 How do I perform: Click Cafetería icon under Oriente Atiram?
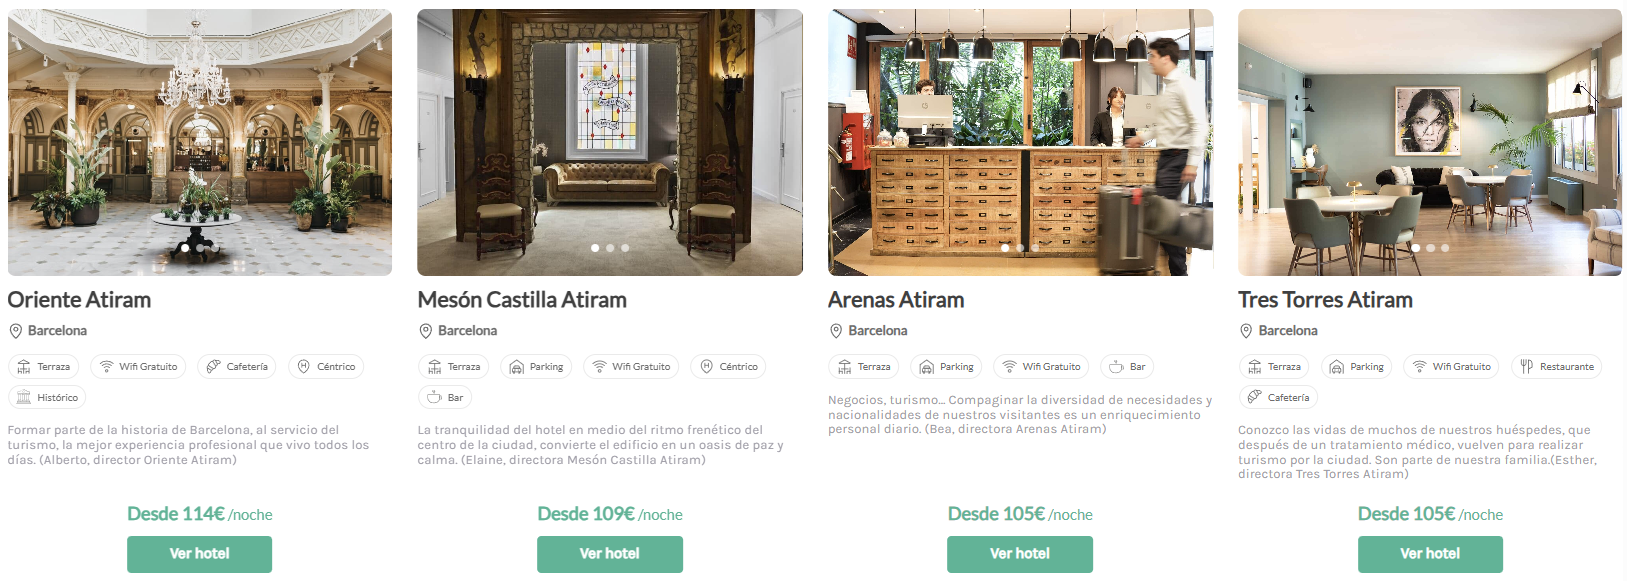[213, 367]
